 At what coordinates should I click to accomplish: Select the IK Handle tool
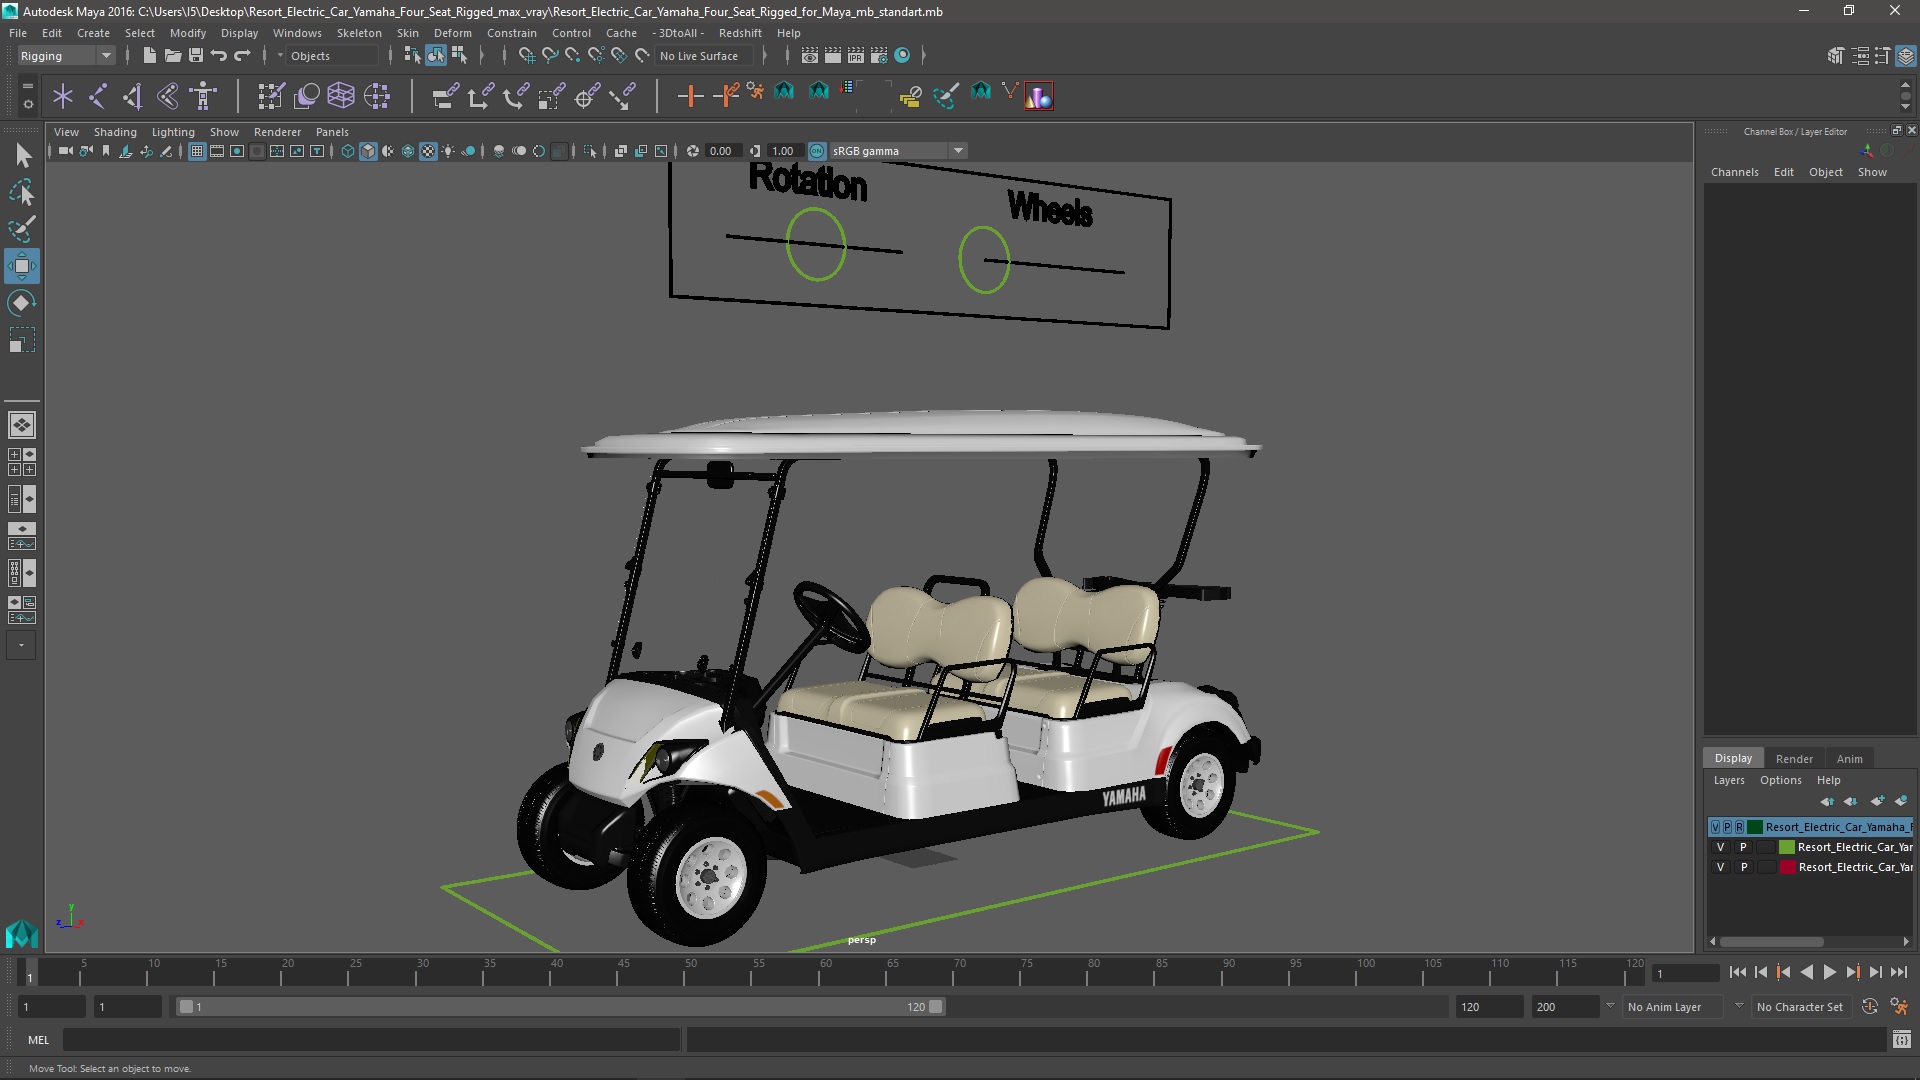click(x=133, y=96)
